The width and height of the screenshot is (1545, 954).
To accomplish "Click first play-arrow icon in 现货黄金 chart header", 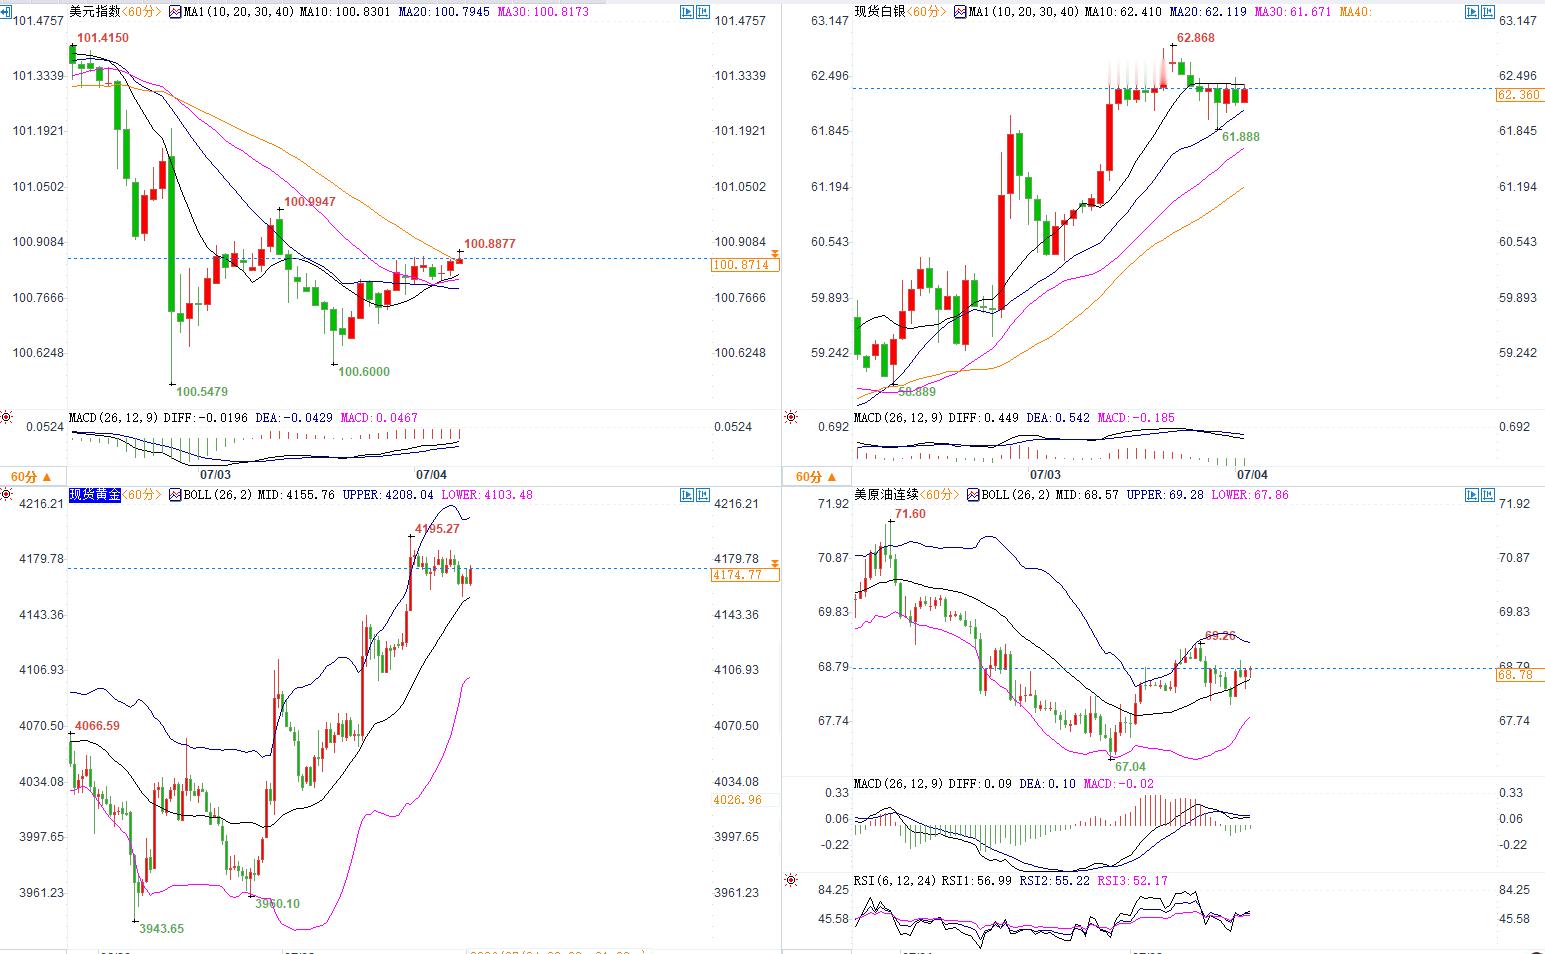I will pos(686,495).
